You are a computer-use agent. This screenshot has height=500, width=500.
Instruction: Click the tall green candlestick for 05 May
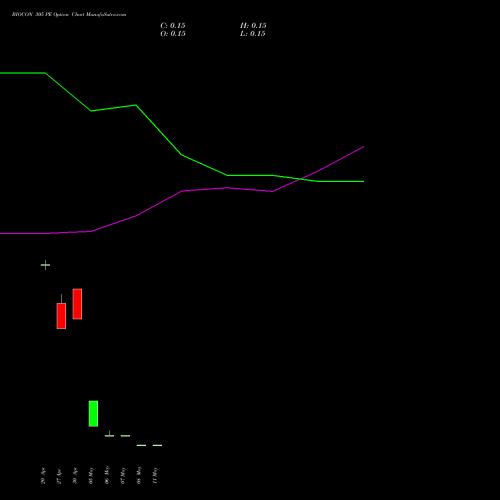click(x=93, y=414)
